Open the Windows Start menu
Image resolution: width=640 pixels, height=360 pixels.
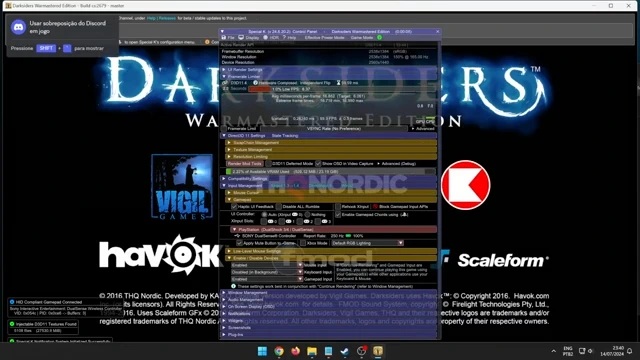coord(262,351)
